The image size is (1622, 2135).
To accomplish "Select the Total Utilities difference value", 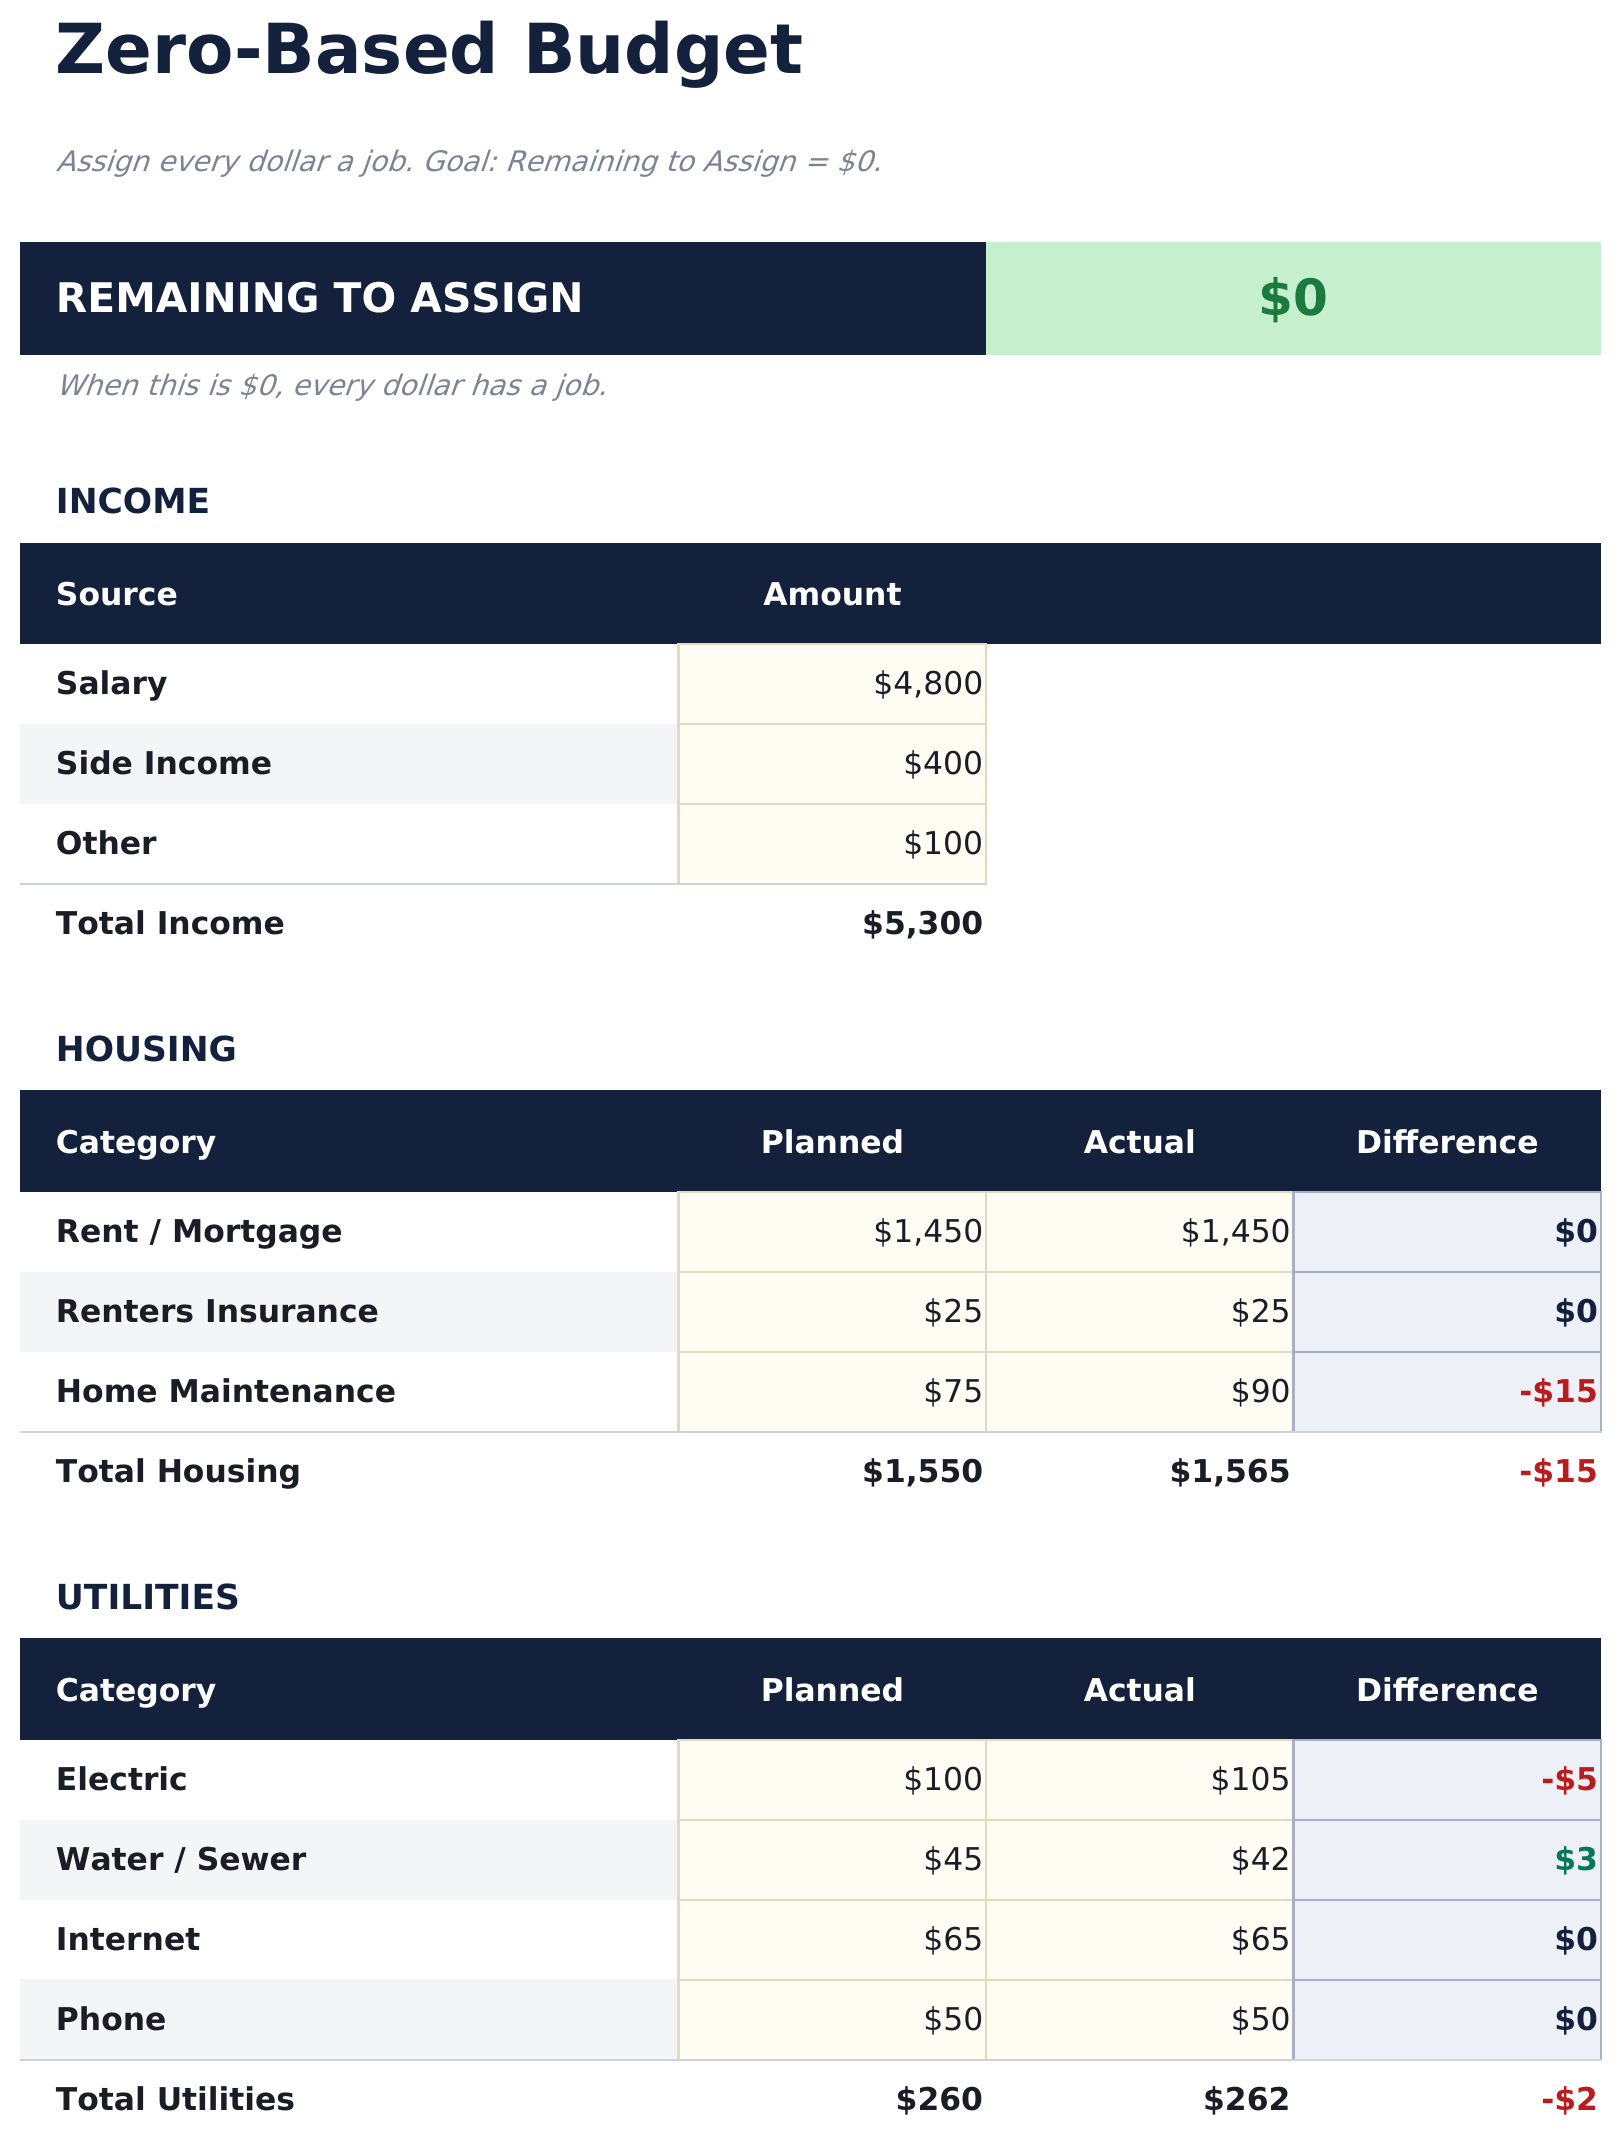I will [1568, 2100].
